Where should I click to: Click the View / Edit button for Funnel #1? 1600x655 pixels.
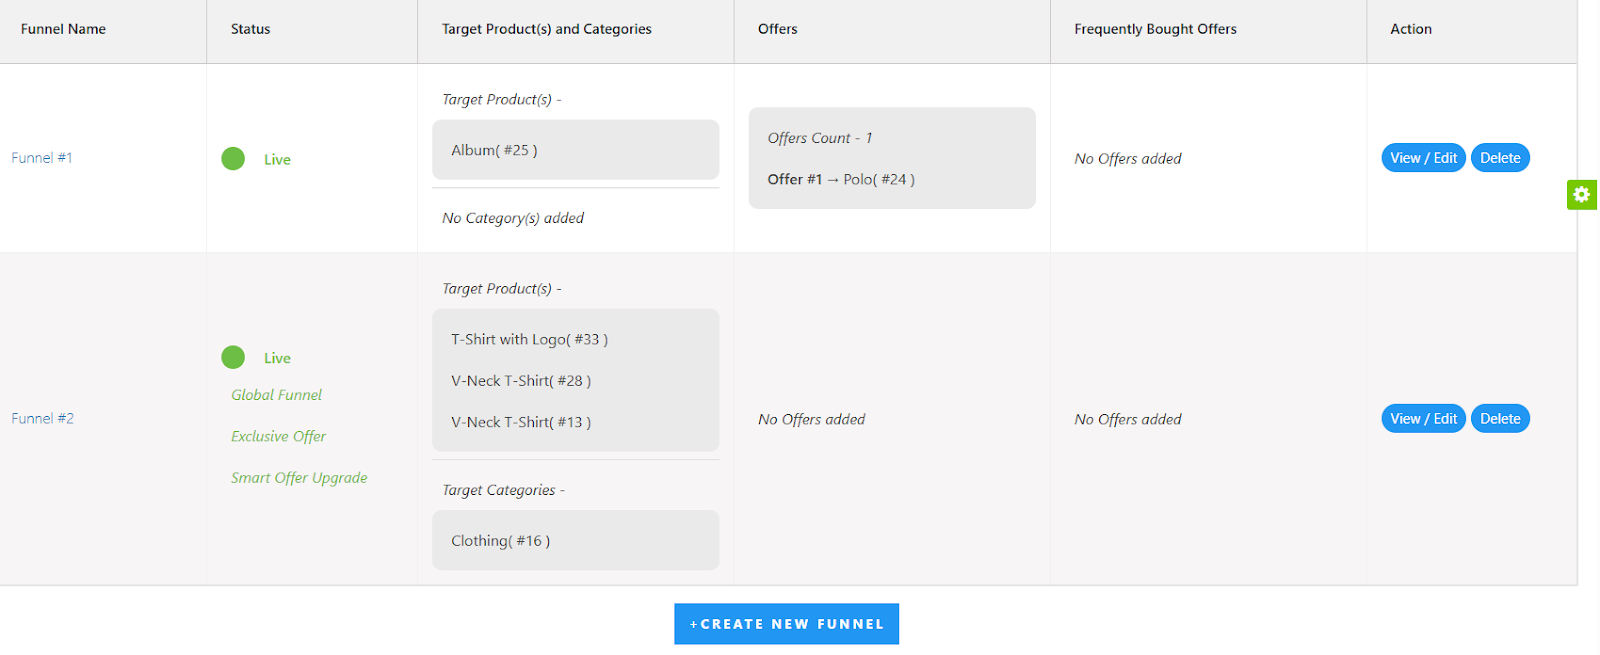pos(1422,157)
